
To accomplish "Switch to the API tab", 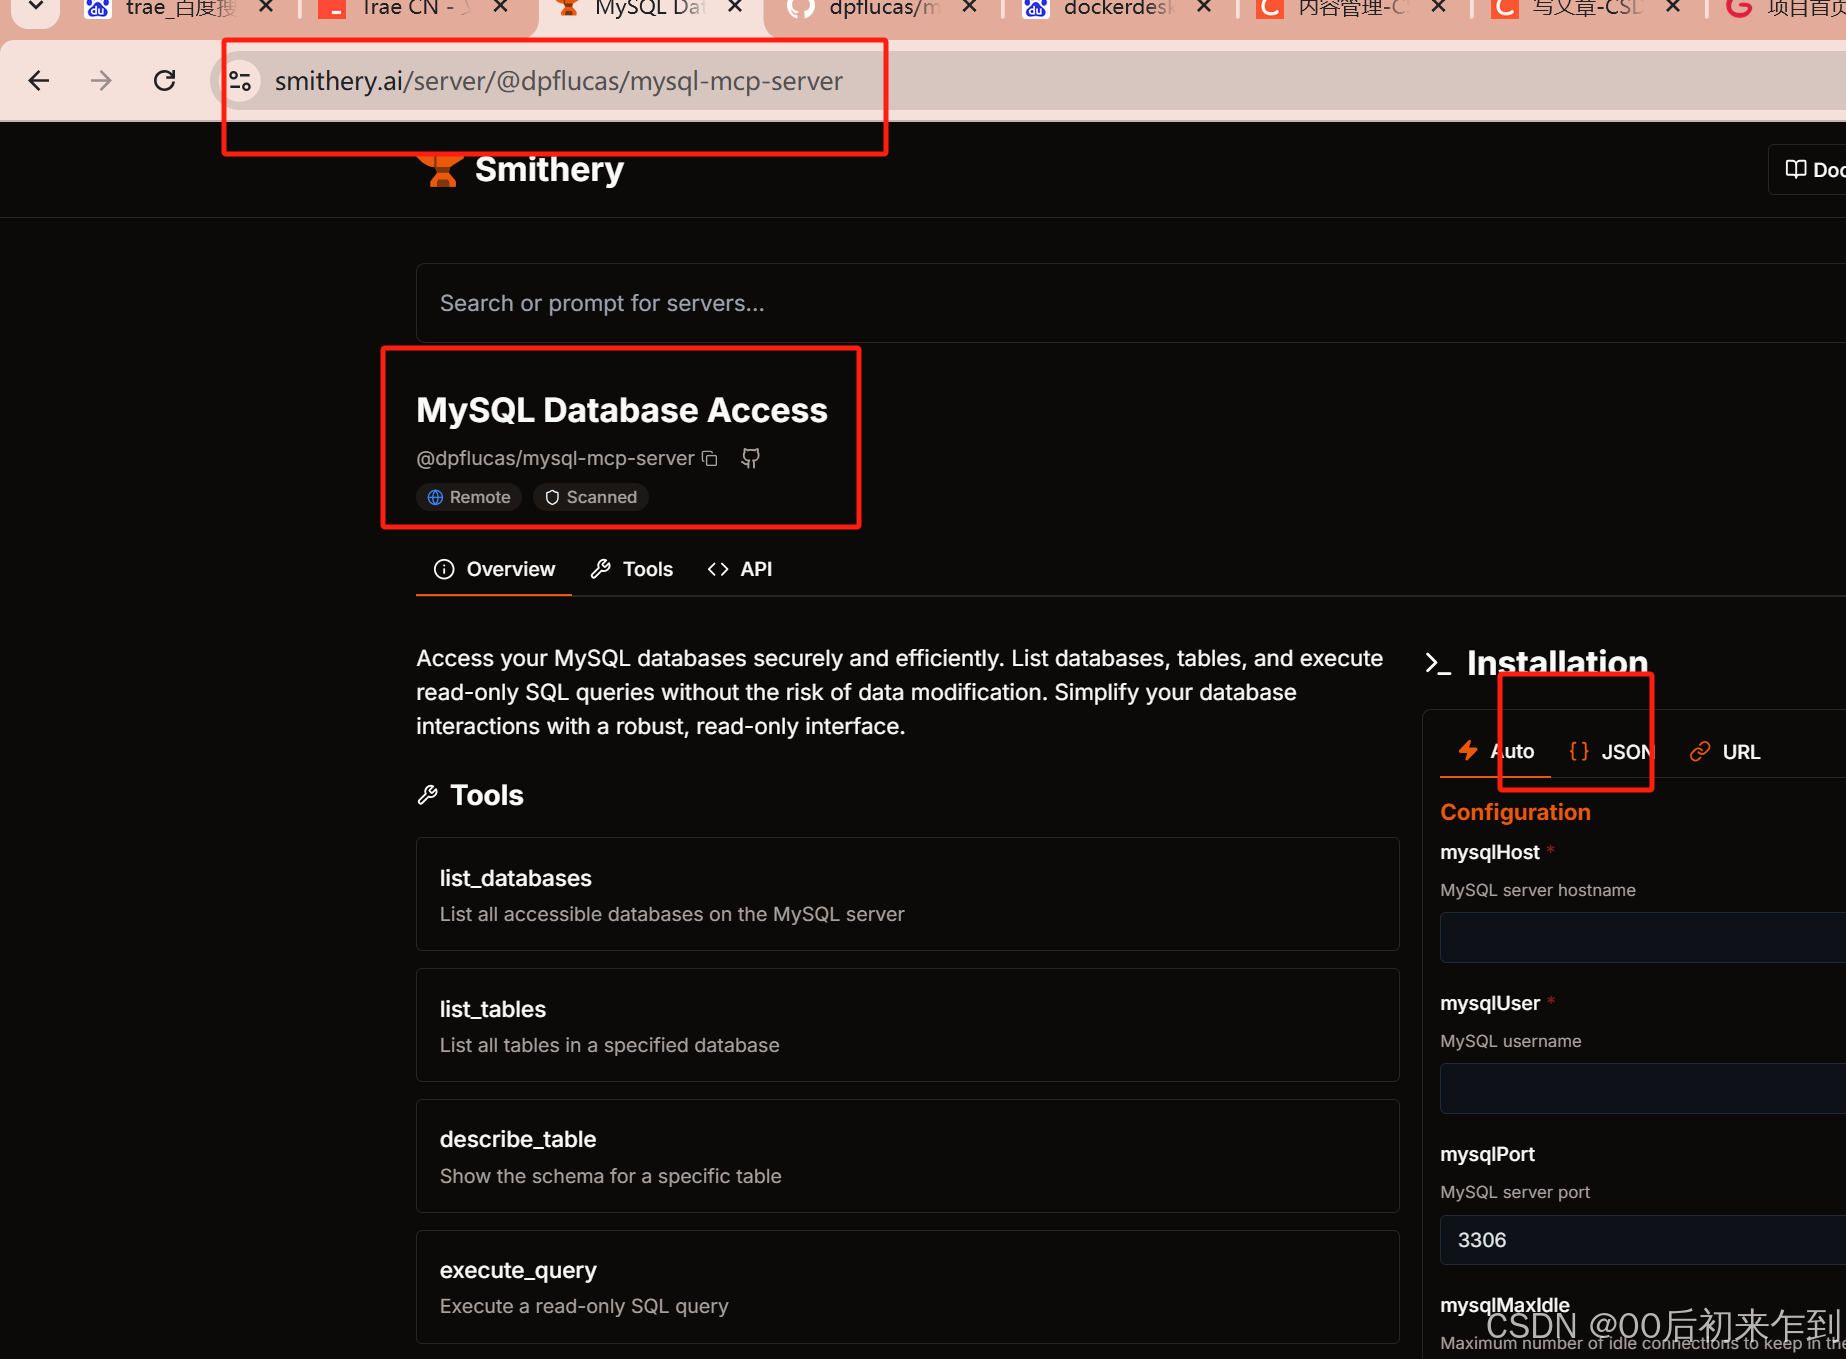I will [740, 568].
